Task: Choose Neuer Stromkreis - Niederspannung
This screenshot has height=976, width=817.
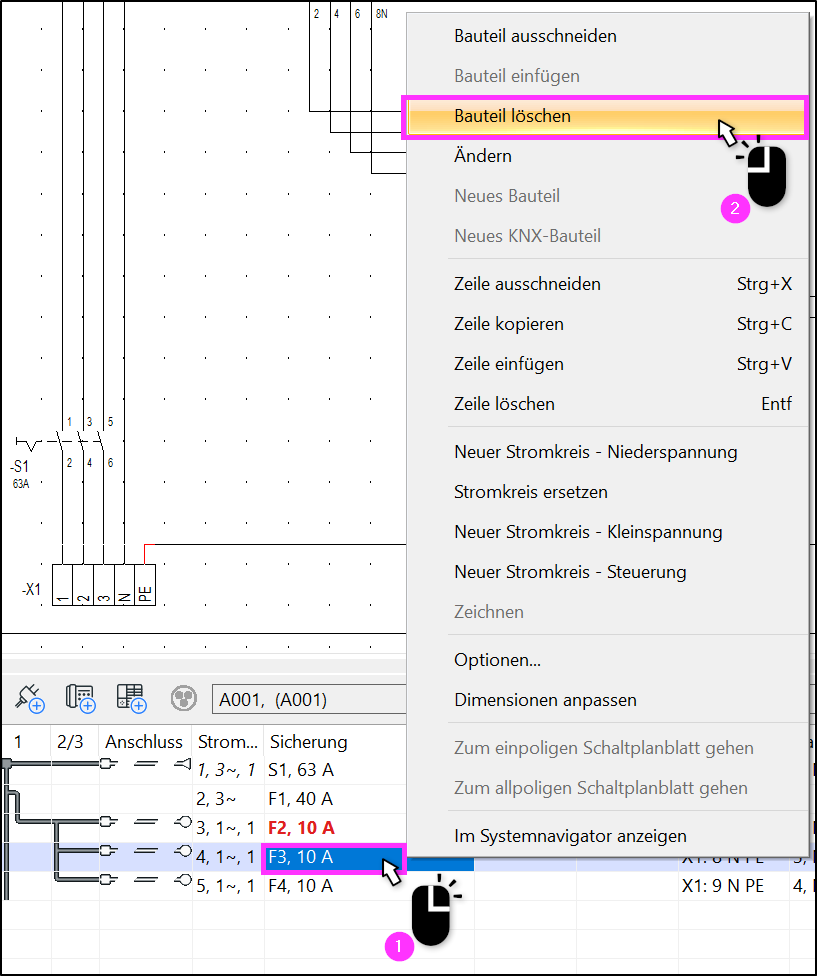Action: pos(596,452)
